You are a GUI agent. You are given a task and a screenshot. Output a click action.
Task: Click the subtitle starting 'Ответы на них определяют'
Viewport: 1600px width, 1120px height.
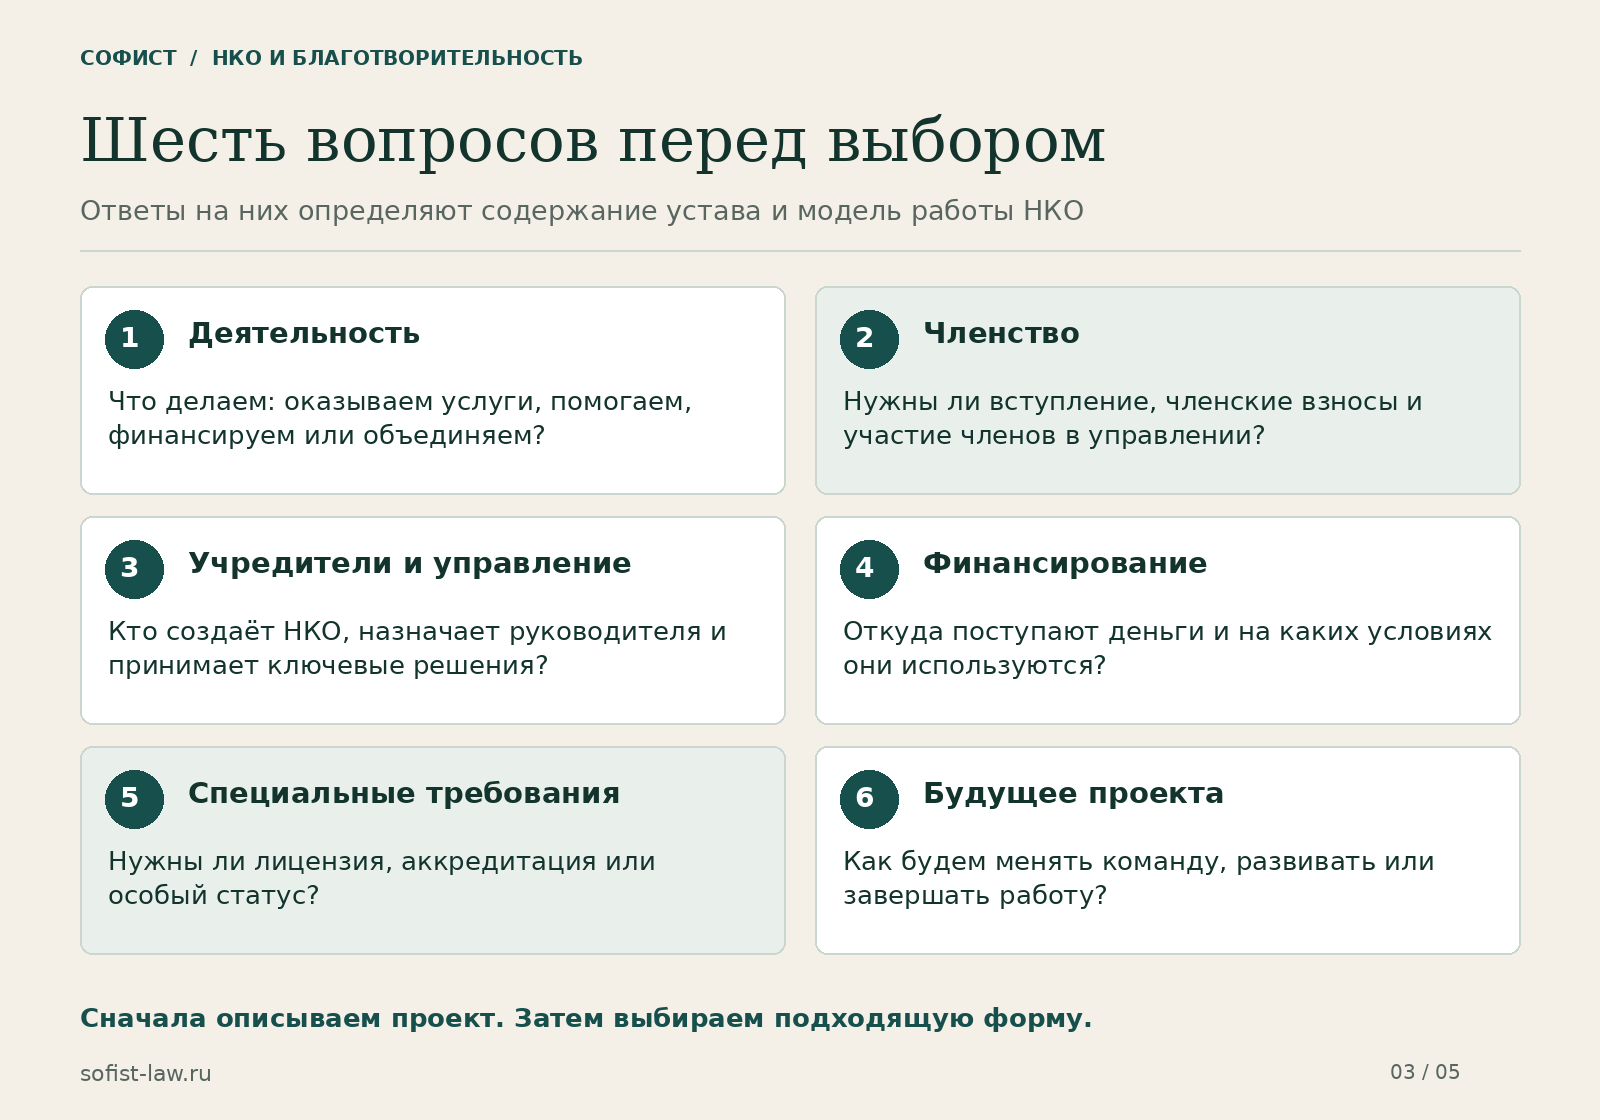pyautogui.click(x=582, y=211)
